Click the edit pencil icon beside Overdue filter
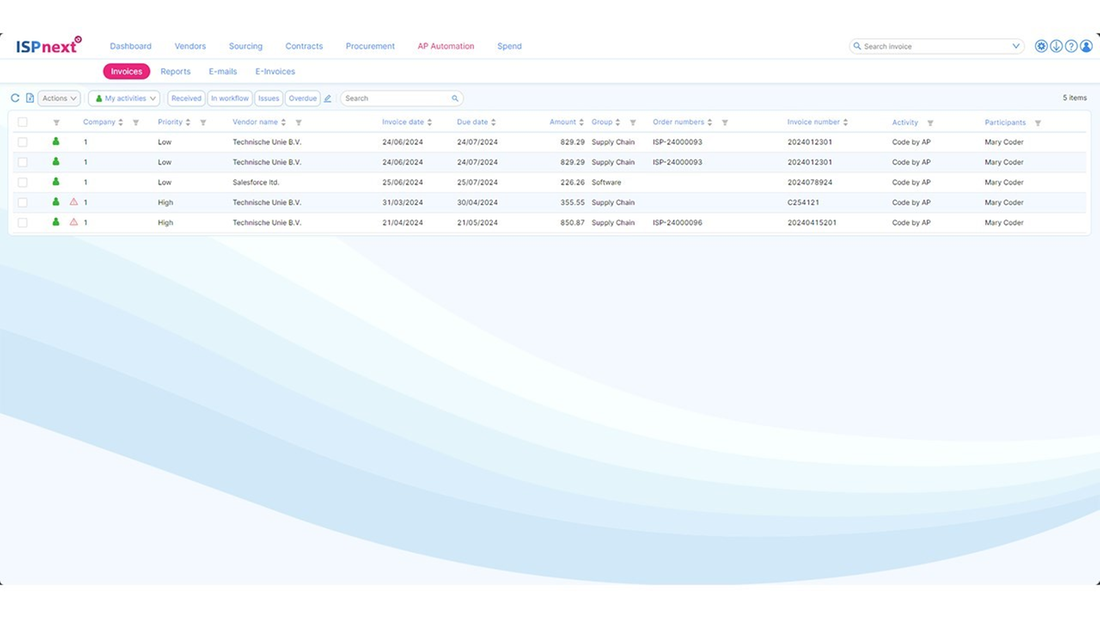Viewport: 1100px width, 619px height. tap(326, 98)
